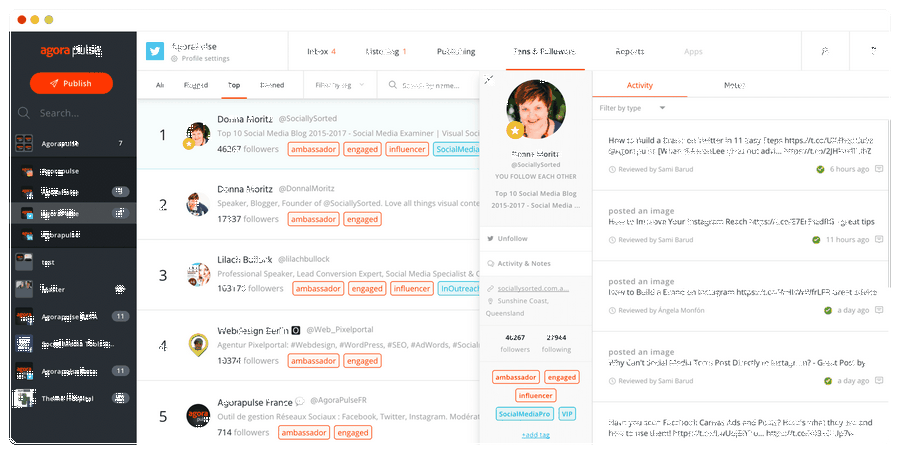This screenshot has height=454, width=900.
Task: Go to the Publishing tab
Action: tap(456, 51)
